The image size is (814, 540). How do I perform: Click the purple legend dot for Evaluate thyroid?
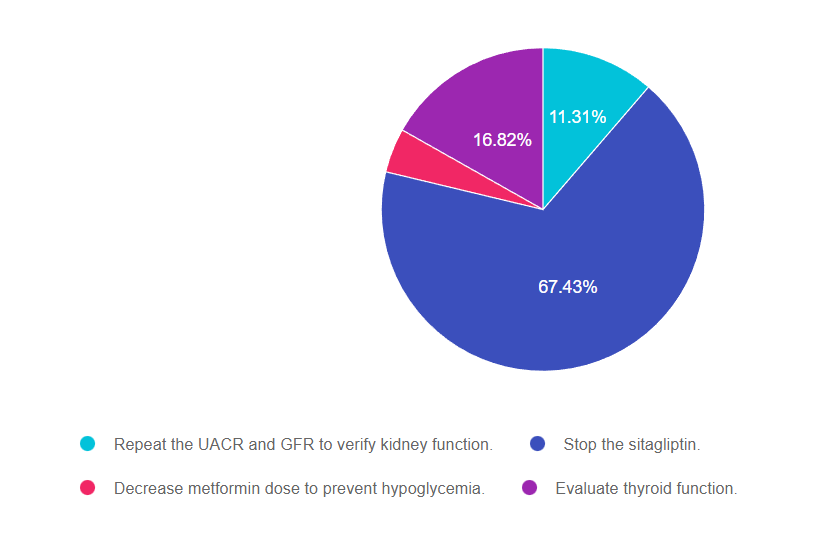pyautogui.click(x=530, y=488)
